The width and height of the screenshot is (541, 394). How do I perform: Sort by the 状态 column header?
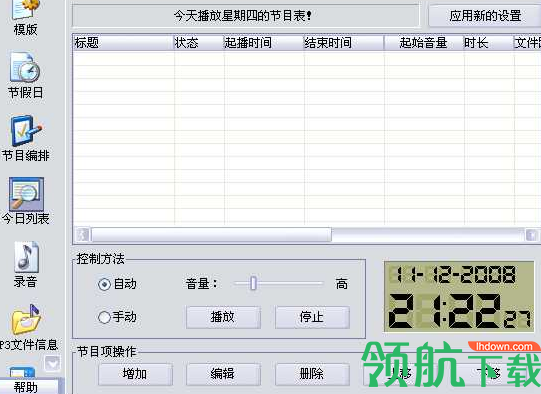[199, 43]
